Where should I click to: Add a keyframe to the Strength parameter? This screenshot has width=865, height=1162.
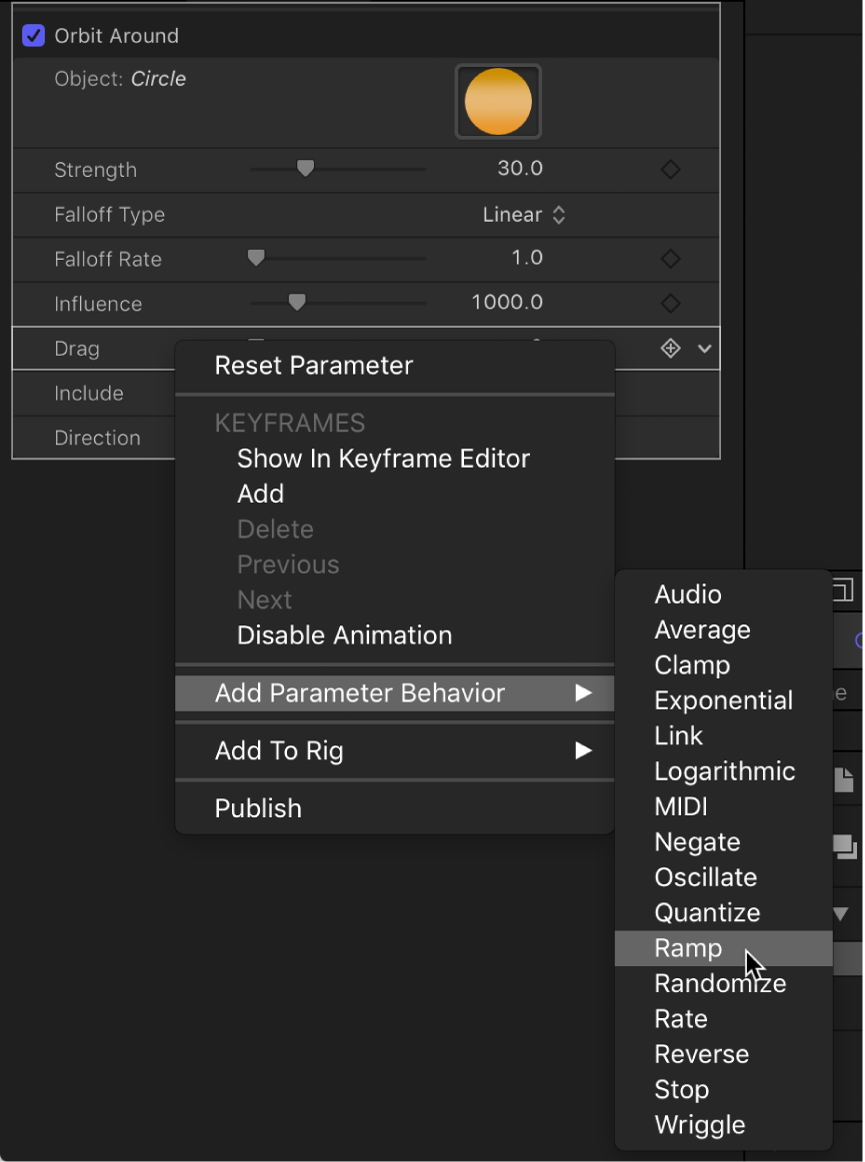coord(671,170)
